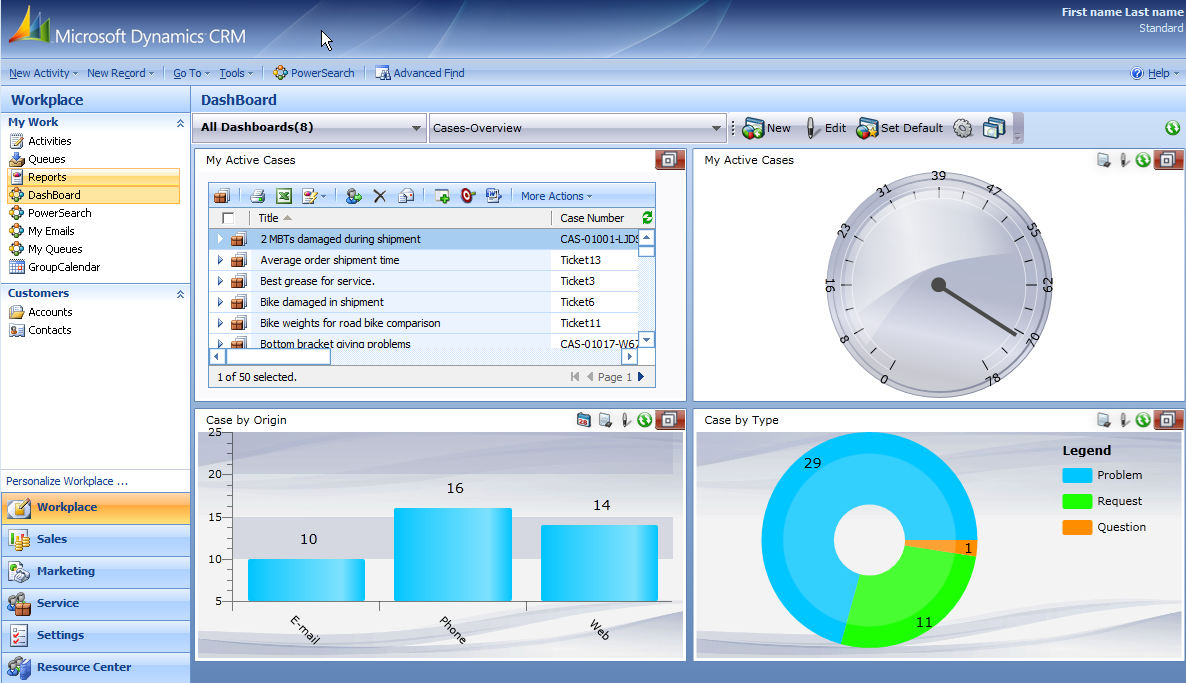The width and height of the screenshot is (1186, 683).
Task: Click the Personalize Workplace link
Action: coord(67,481)
